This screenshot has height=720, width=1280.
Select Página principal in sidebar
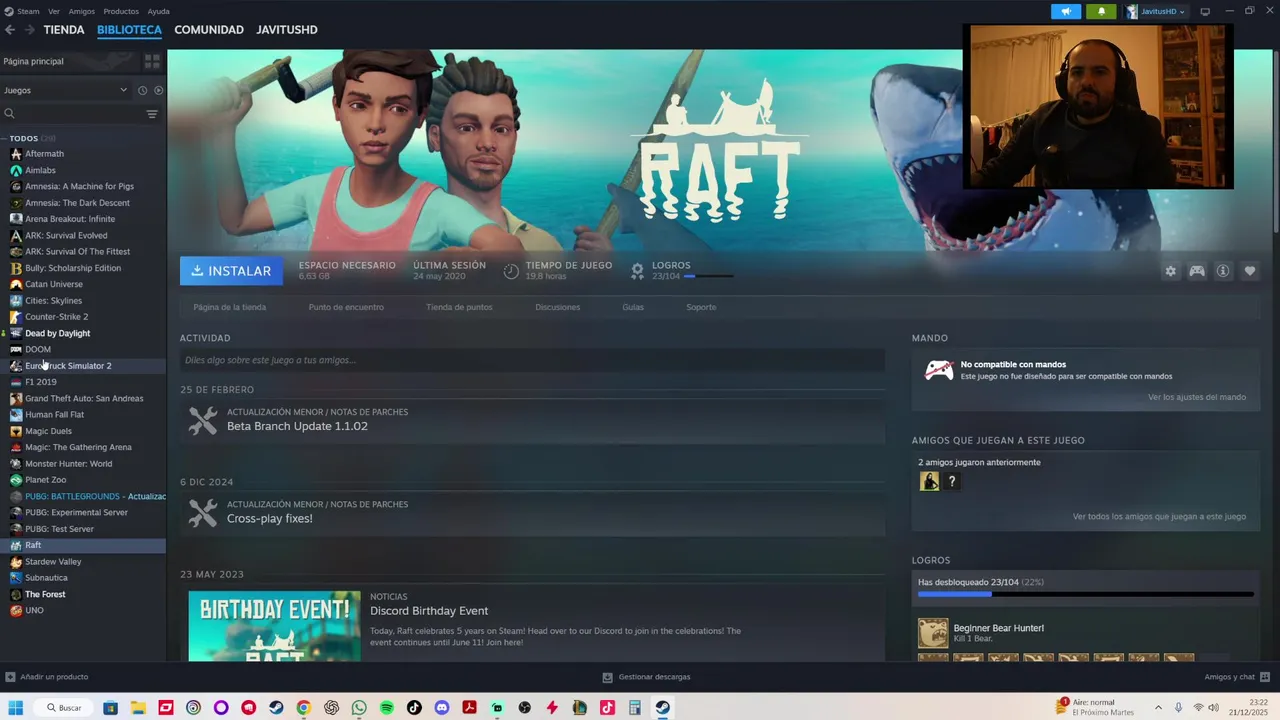click(x=33, y=61)
